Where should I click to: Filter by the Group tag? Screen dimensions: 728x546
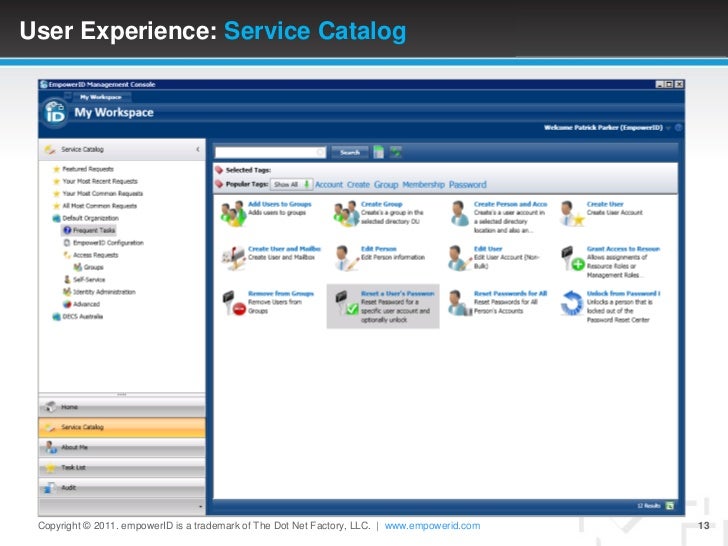click(386, 185)
